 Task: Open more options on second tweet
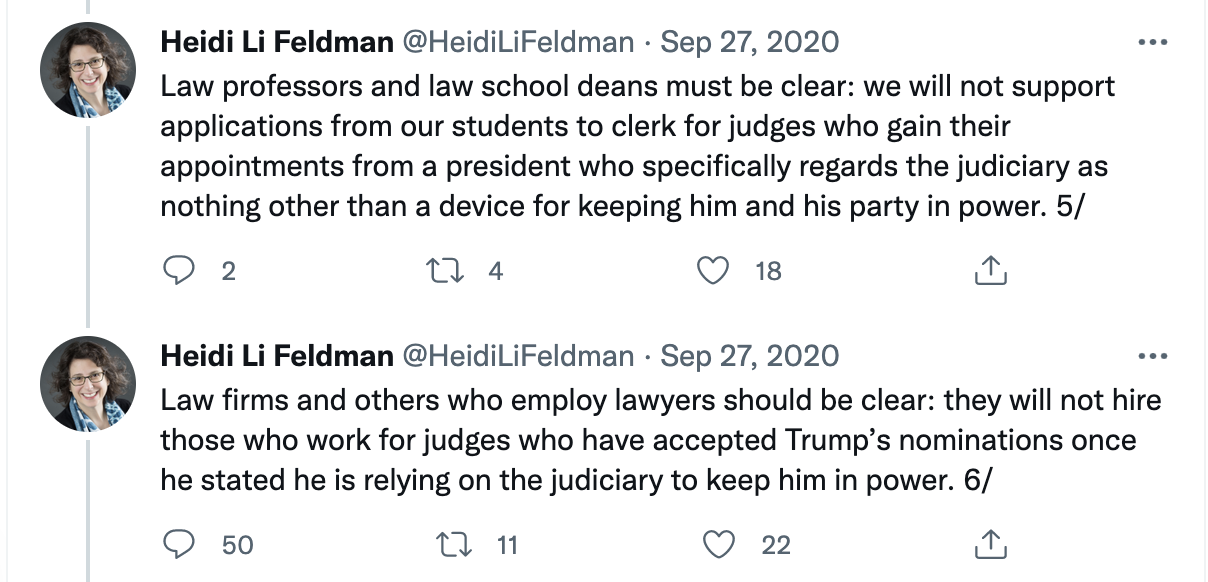[x=1153, y=356]
